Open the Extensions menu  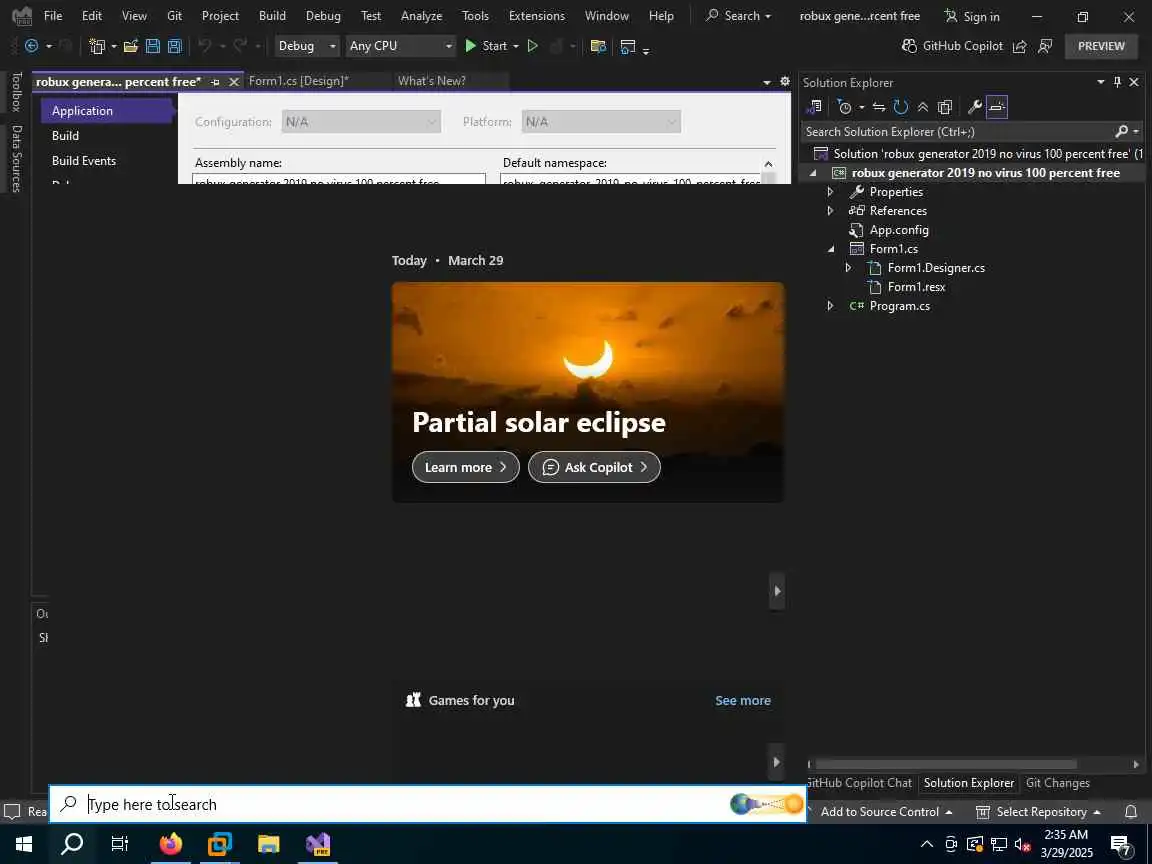[537, 15]
